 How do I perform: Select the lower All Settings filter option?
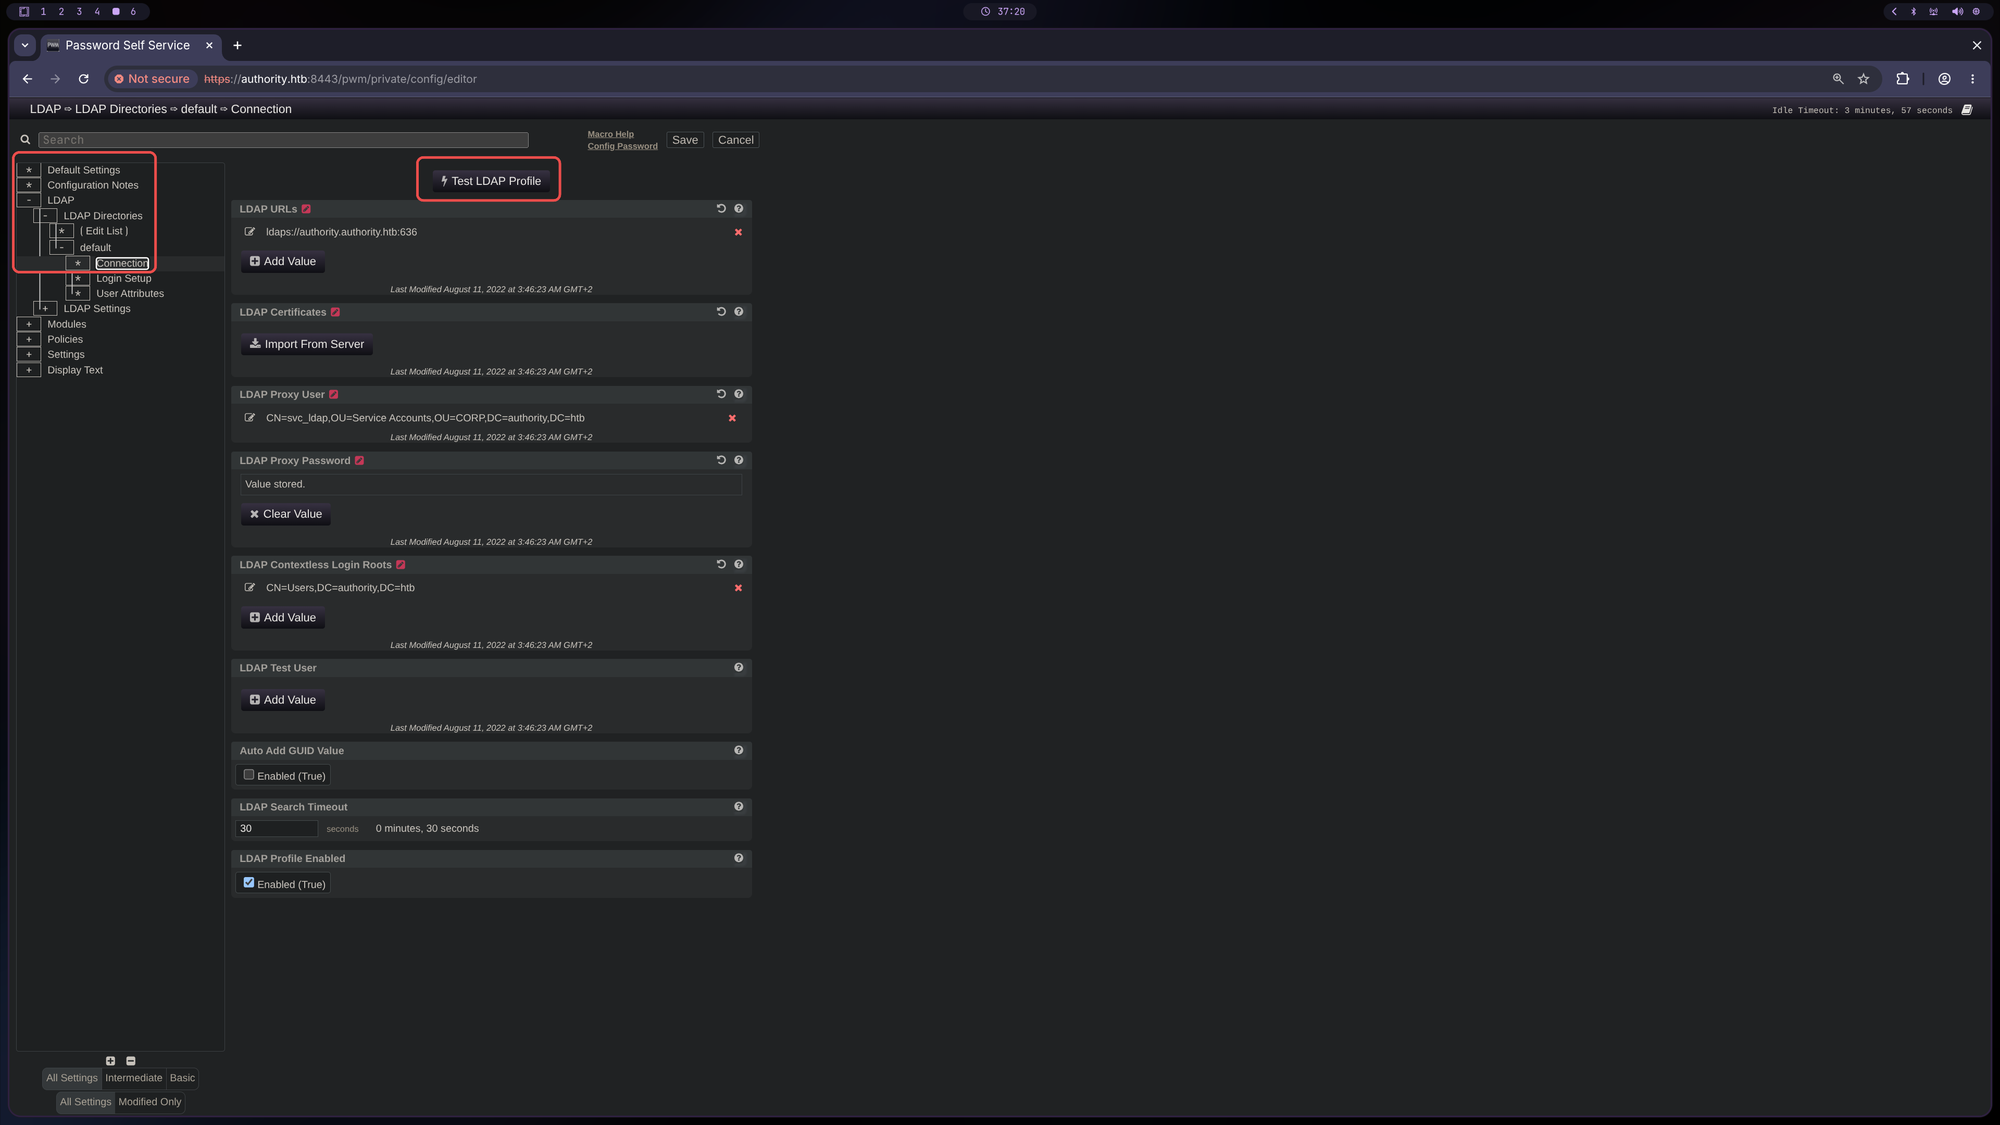(x=86, y=1102)
